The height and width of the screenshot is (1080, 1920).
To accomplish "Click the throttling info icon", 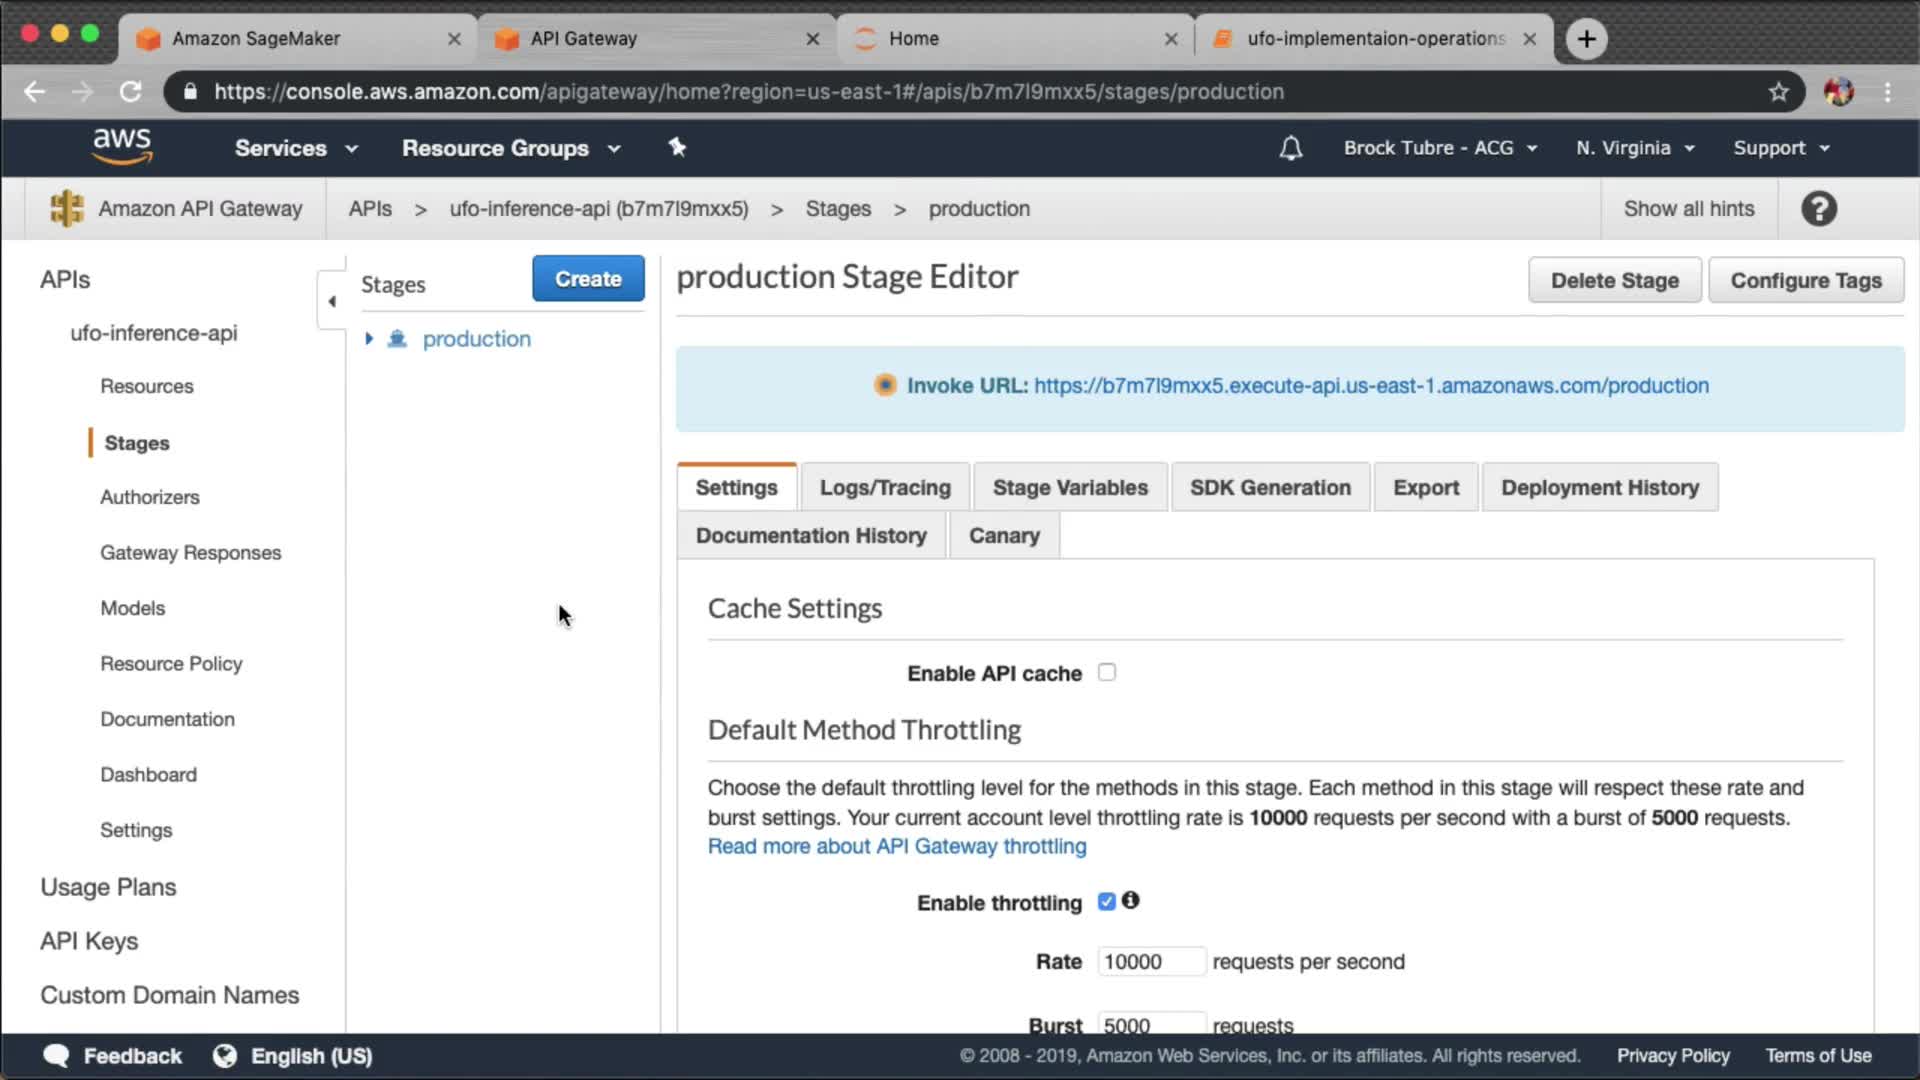I will click(x=1130, y=900).
